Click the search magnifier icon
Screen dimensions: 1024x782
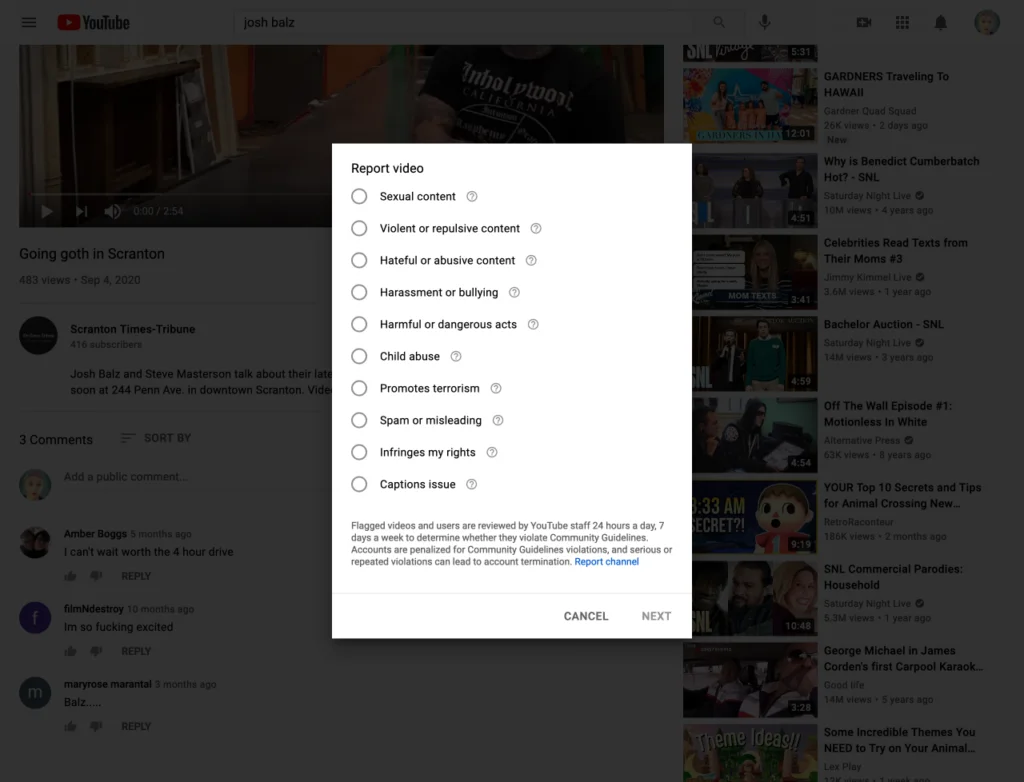coord(718,22)
